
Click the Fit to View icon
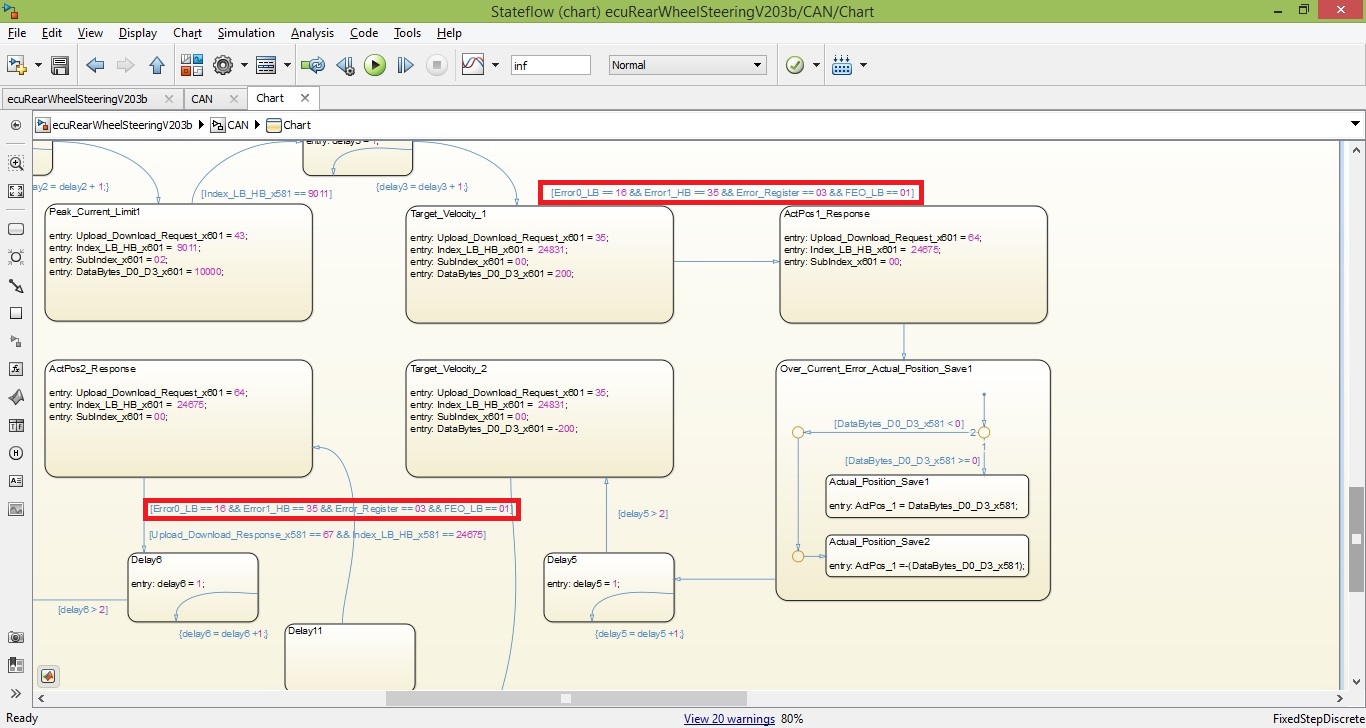pyautogui.click(x=16, y=191)
